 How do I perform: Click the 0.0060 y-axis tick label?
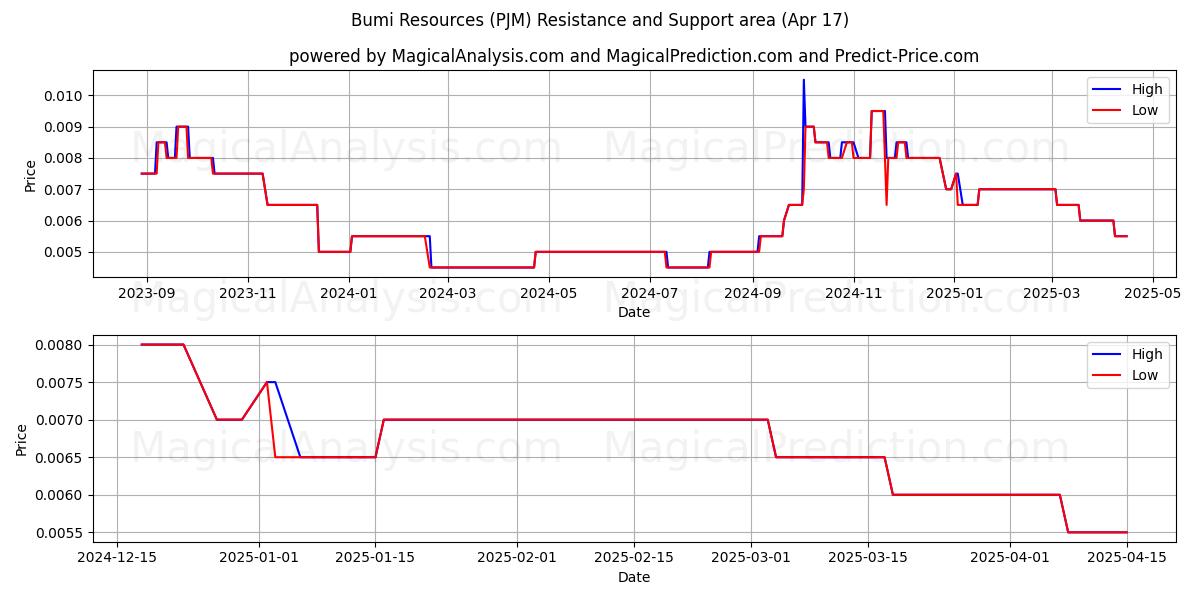click(61, 495)
